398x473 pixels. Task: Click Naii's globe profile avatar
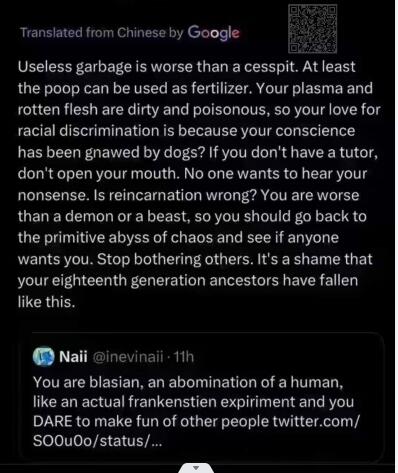pyautogui.click(x=44, y=357)
